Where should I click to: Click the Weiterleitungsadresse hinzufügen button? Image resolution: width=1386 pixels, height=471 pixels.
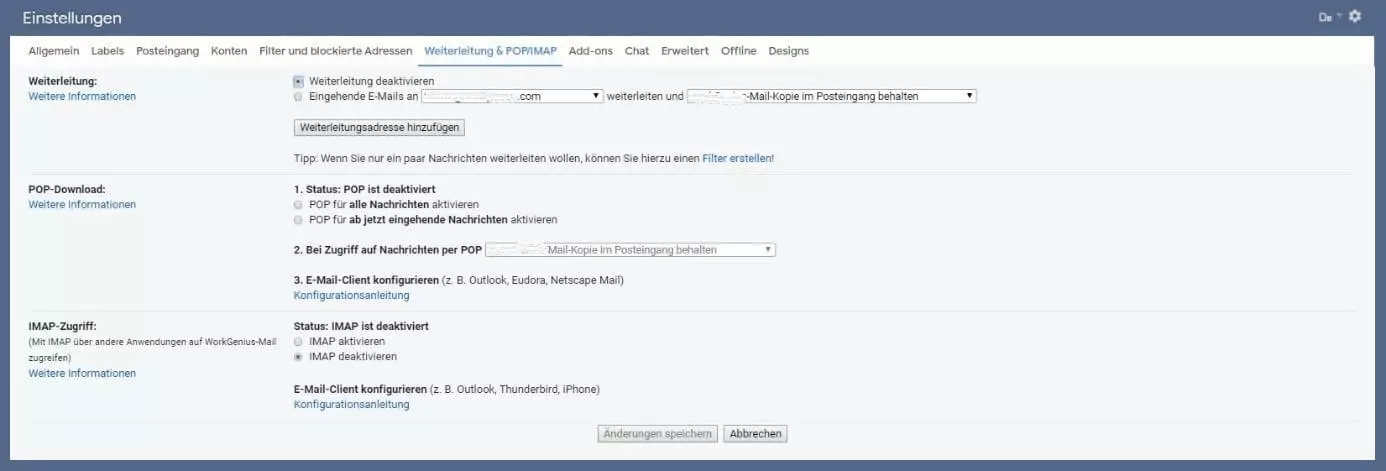(379, 128)
